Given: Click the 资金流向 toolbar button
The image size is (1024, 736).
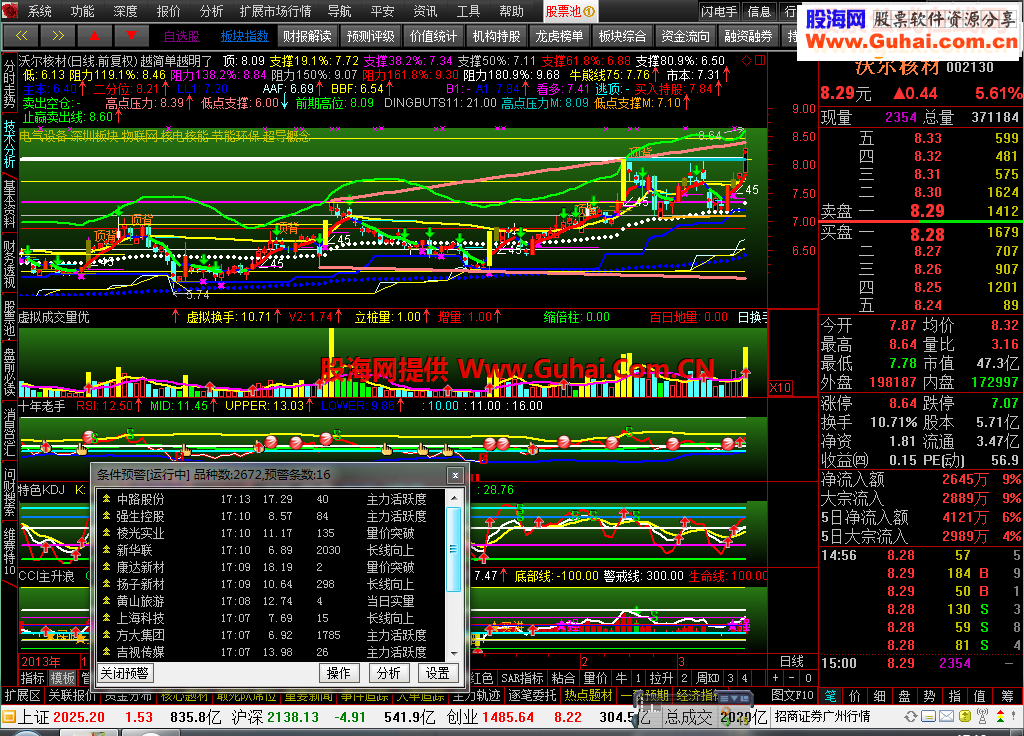Looking at the screenshot, I should [x=685, y=36].
